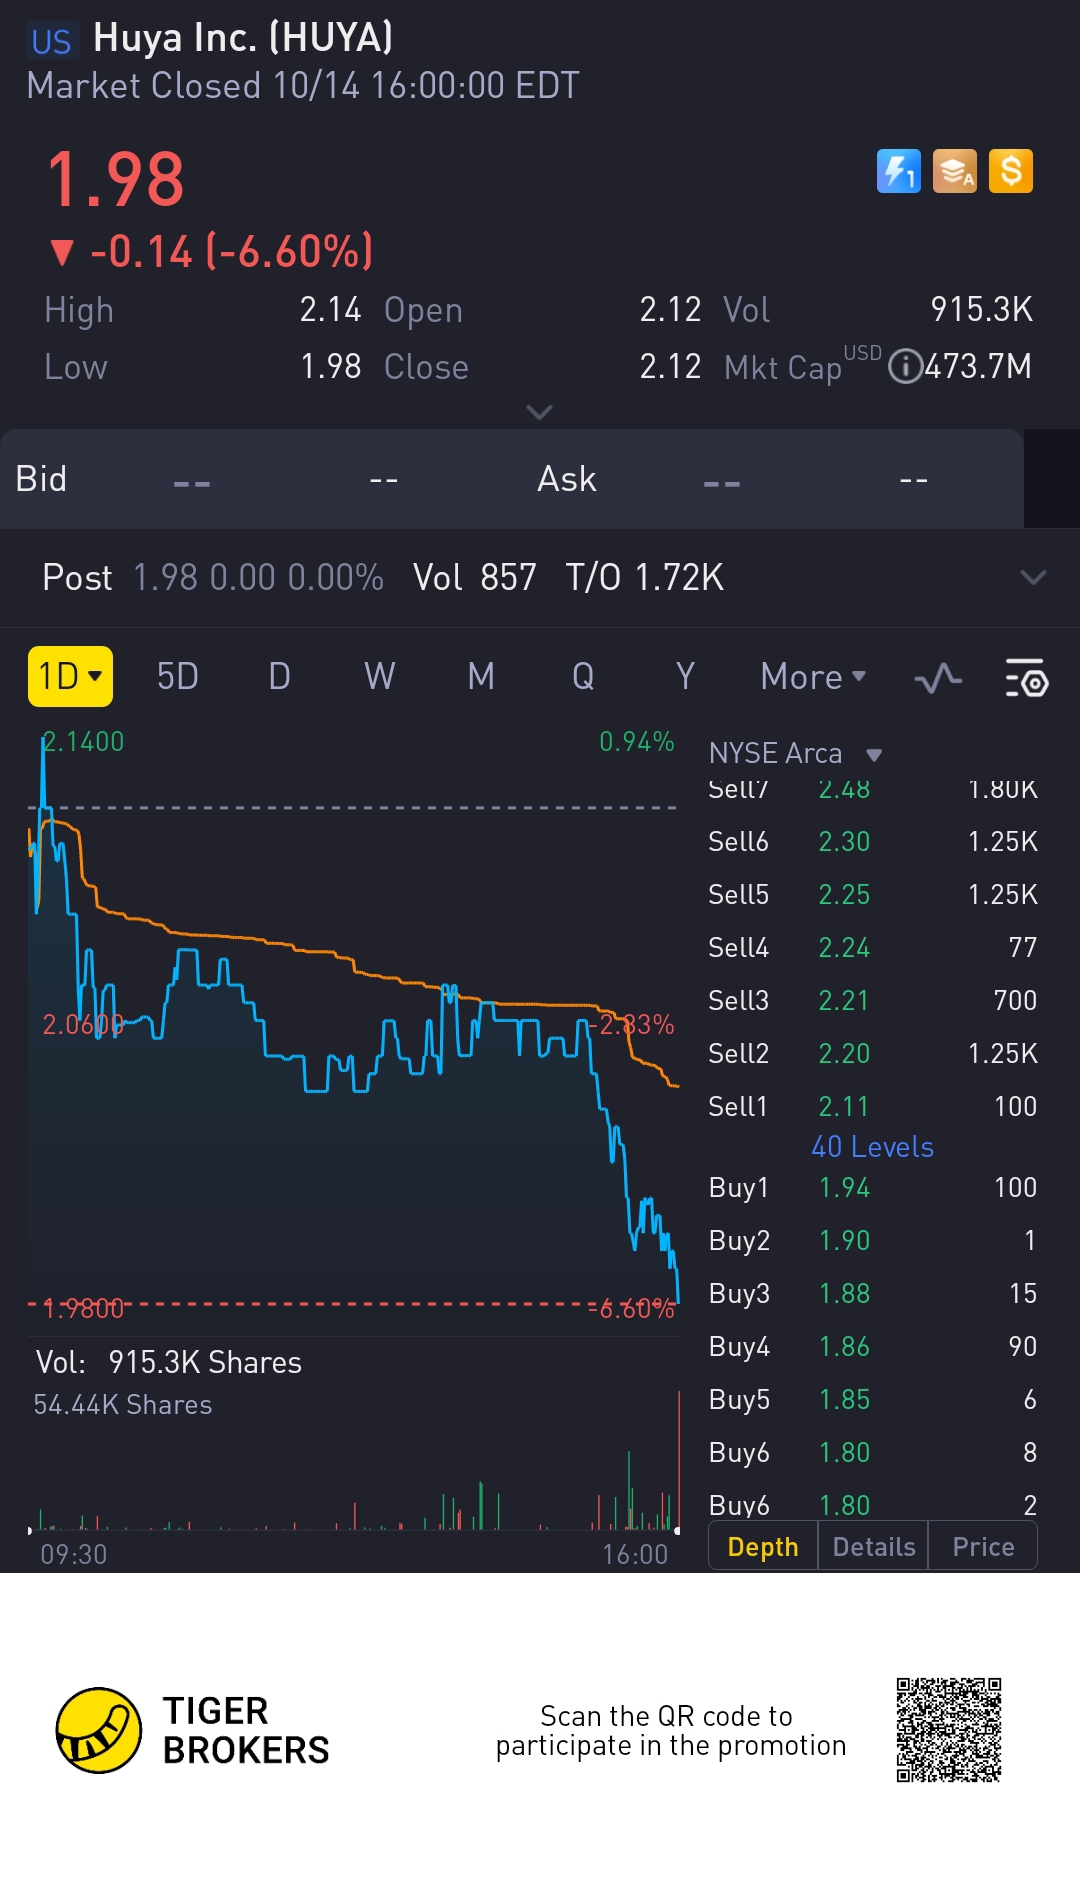
Task: Open chart indicator waveform icon
Action: 938,679
